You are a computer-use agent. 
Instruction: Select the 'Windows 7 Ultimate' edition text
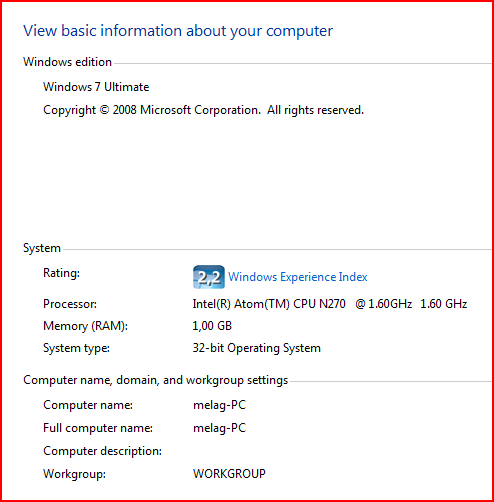[x=96, y=87]
